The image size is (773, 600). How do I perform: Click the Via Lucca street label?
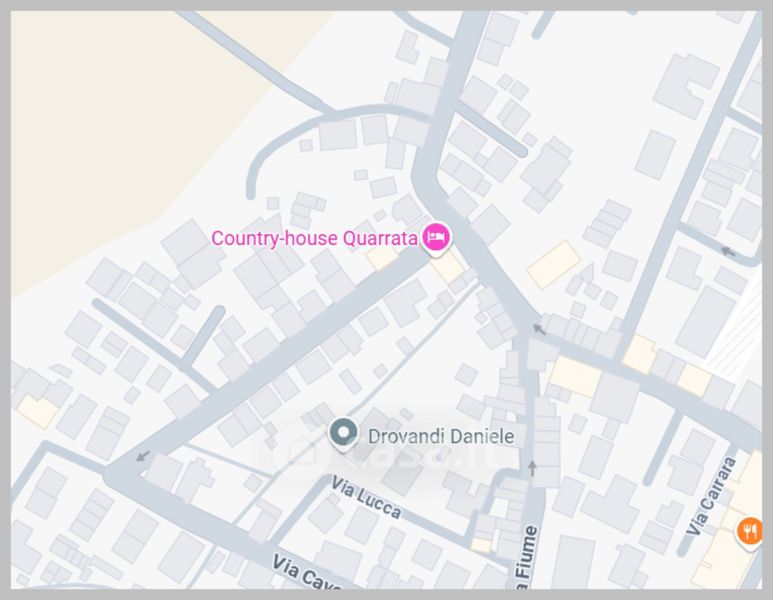(x=365, y=497)
